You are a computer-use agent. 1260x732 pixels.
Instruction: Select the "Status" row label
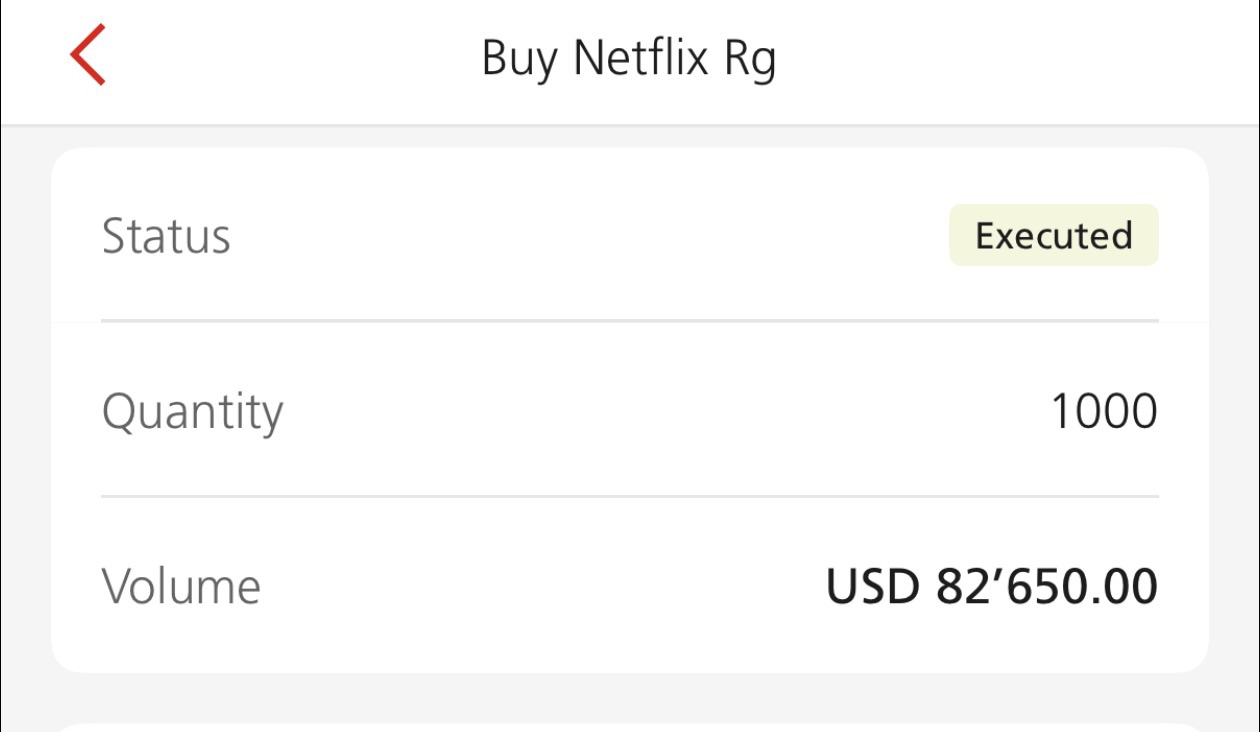click(166, 237)
